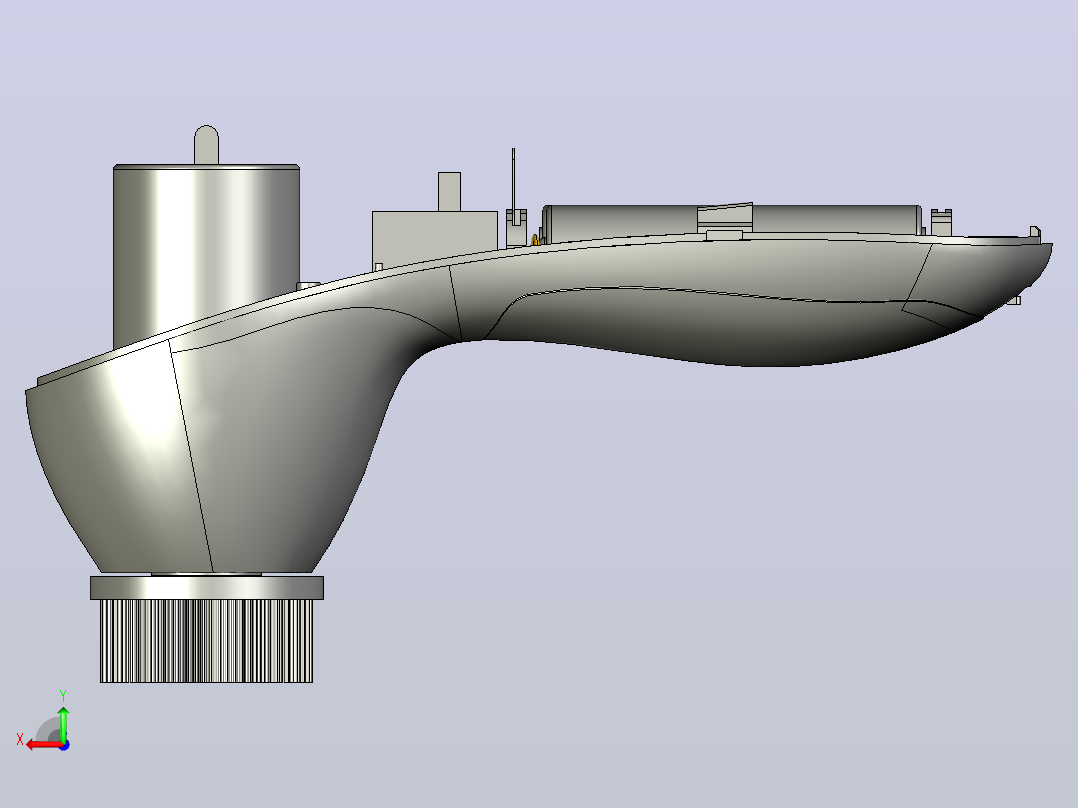
Task: Select the wedge clip on top of battery
Action: point(725,217)
